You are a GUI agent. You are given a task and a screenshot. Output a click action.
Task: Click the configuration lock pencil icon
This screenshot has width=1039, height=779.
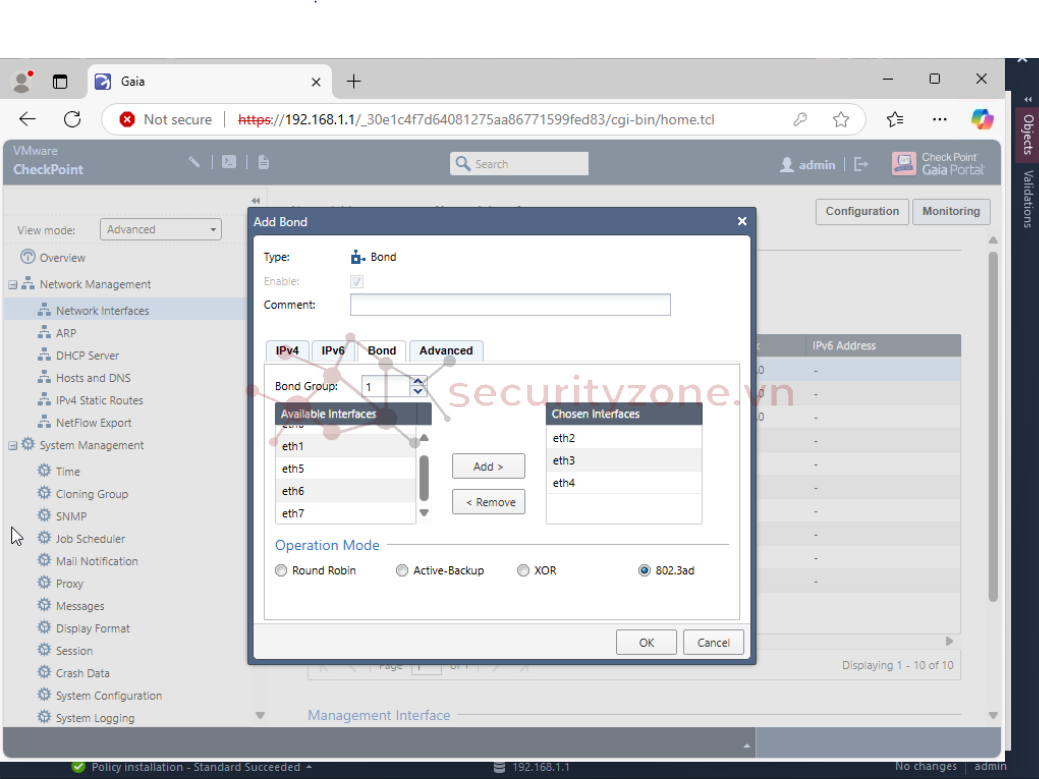[193, 162]
